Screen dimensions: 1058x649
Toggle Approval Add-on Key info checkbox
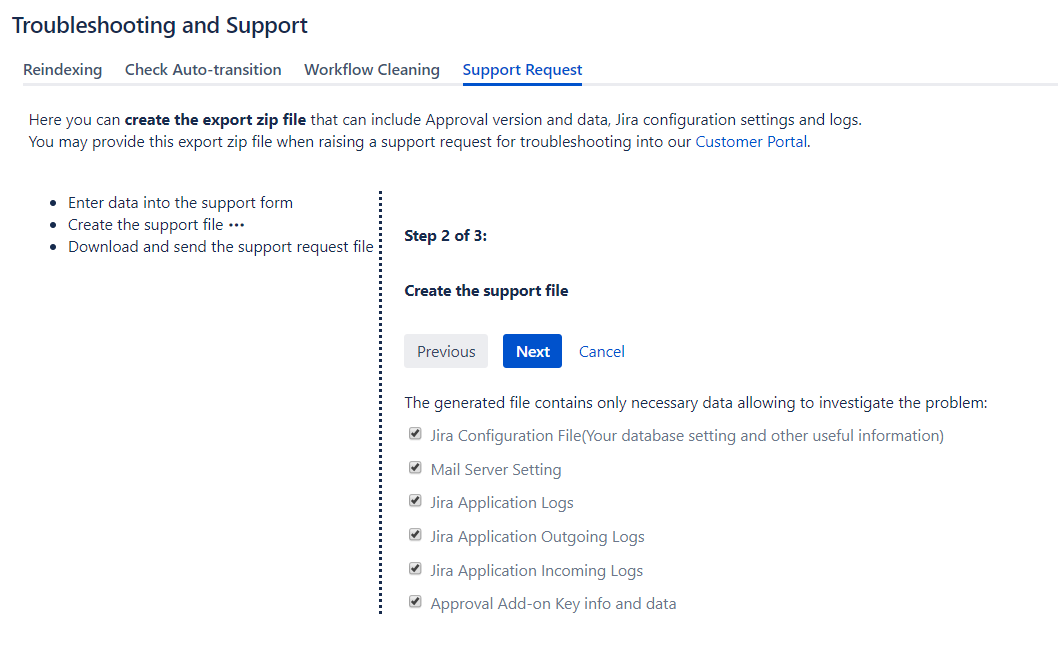(415, 602)
